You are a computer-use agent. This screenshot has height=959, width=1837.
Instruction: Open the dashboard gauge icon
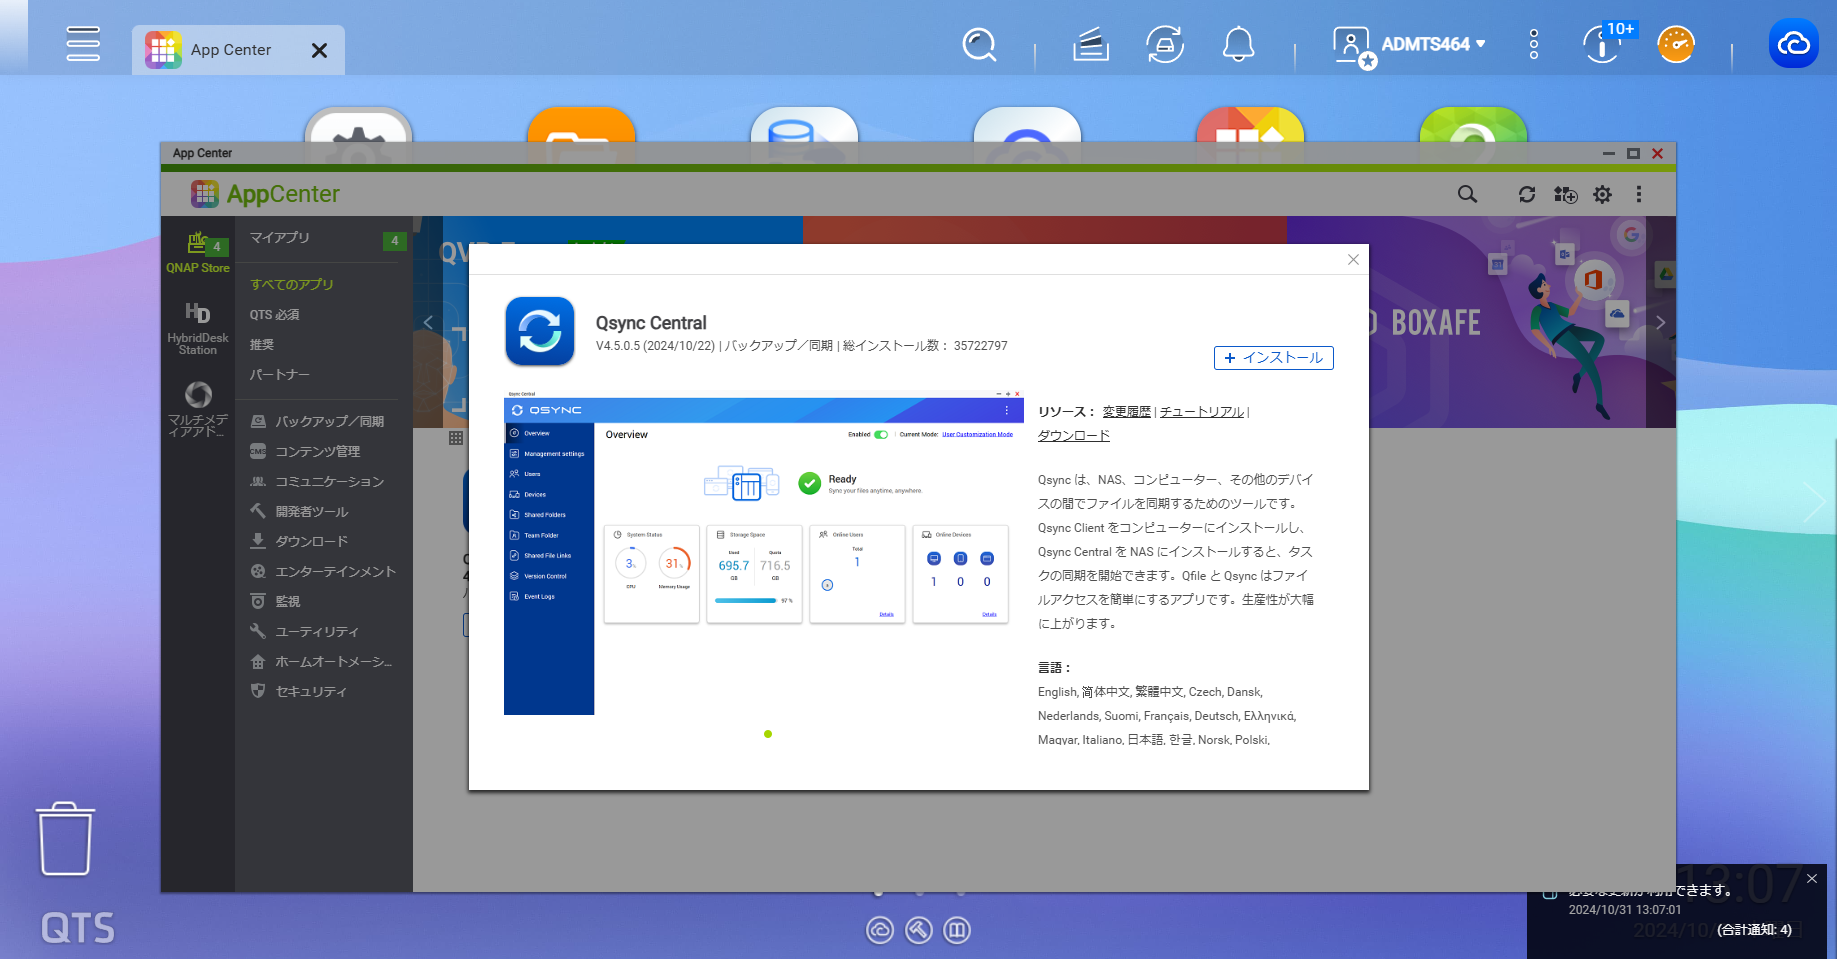pos(1676,44)
